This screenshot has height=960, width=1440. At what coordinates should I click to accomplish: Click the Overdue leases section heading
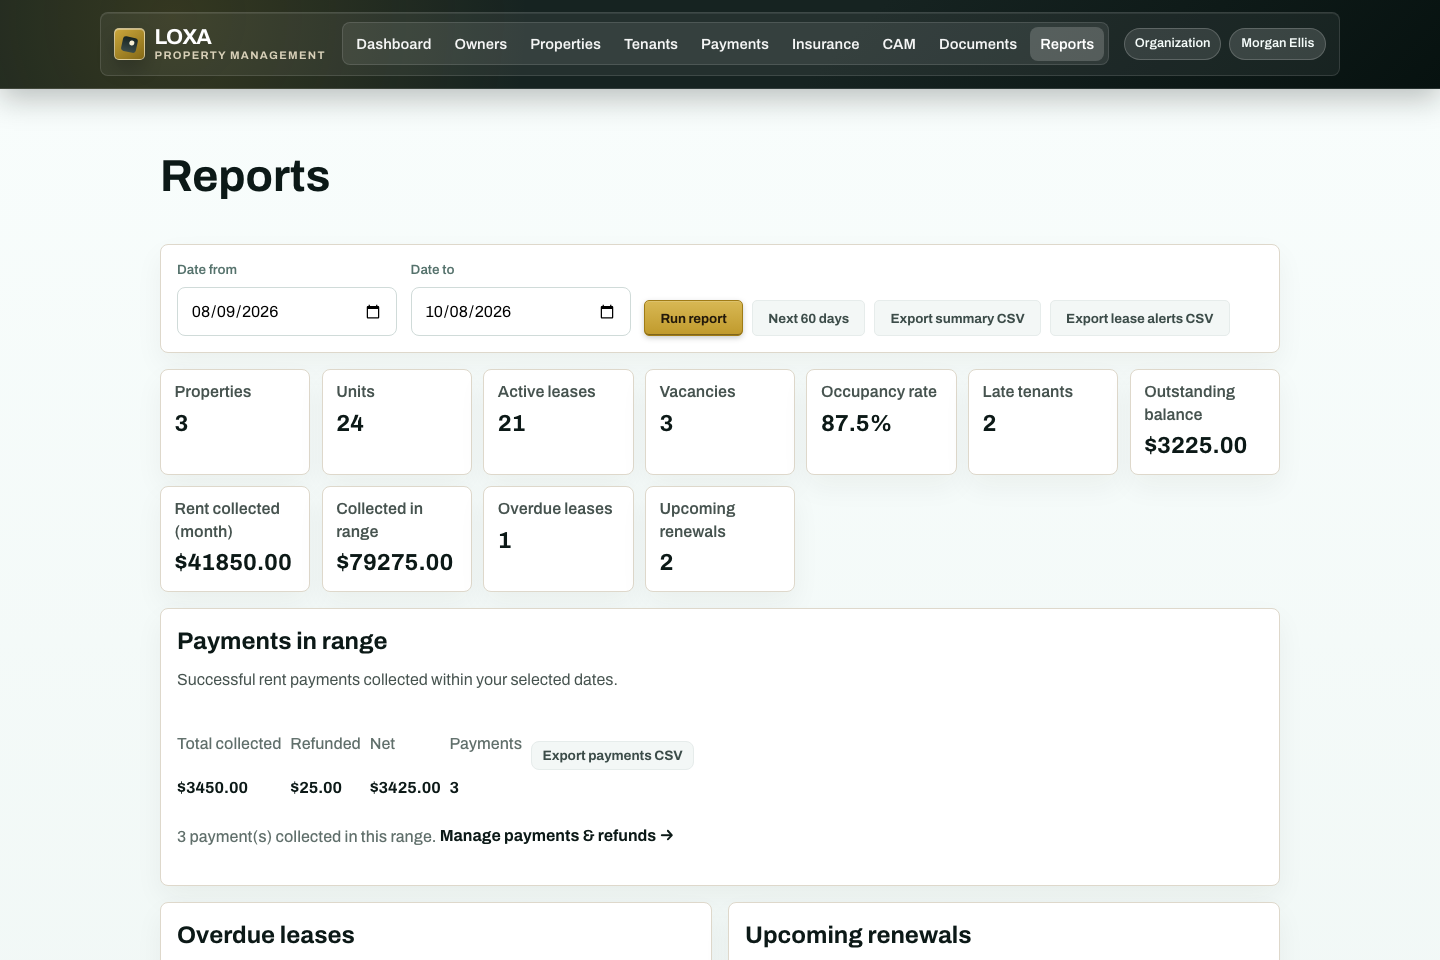click(x=266, y=935)
